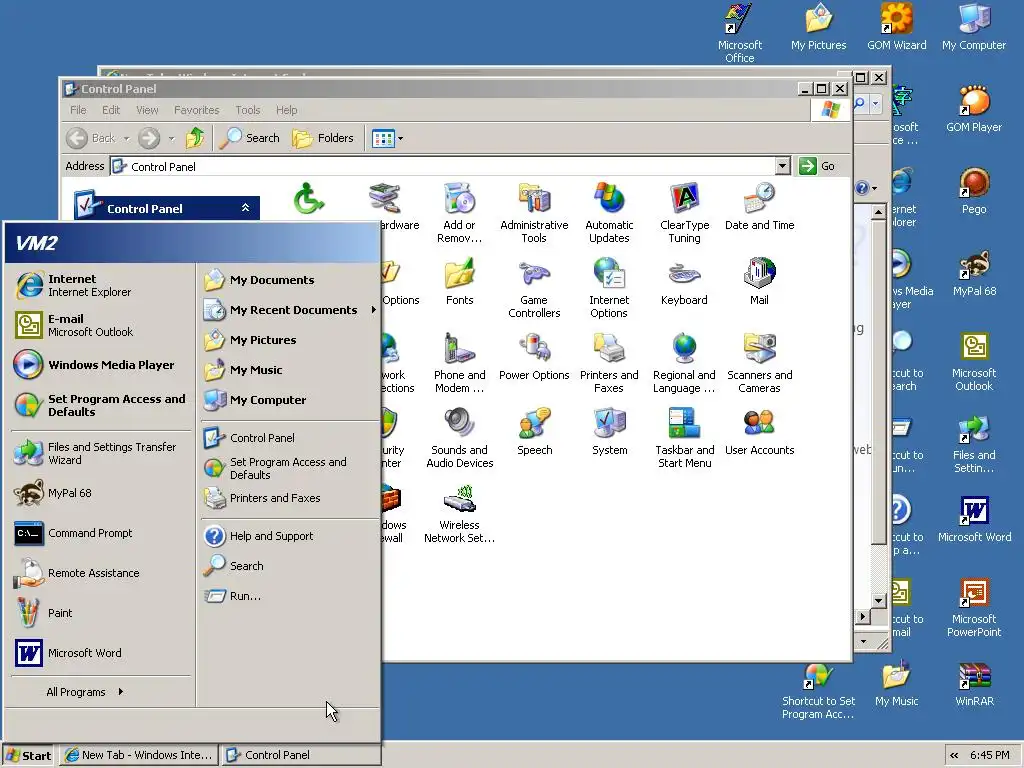The image size is (1024, 768).
Task: Open the Tools menu
Action: [x=248, y=110]
